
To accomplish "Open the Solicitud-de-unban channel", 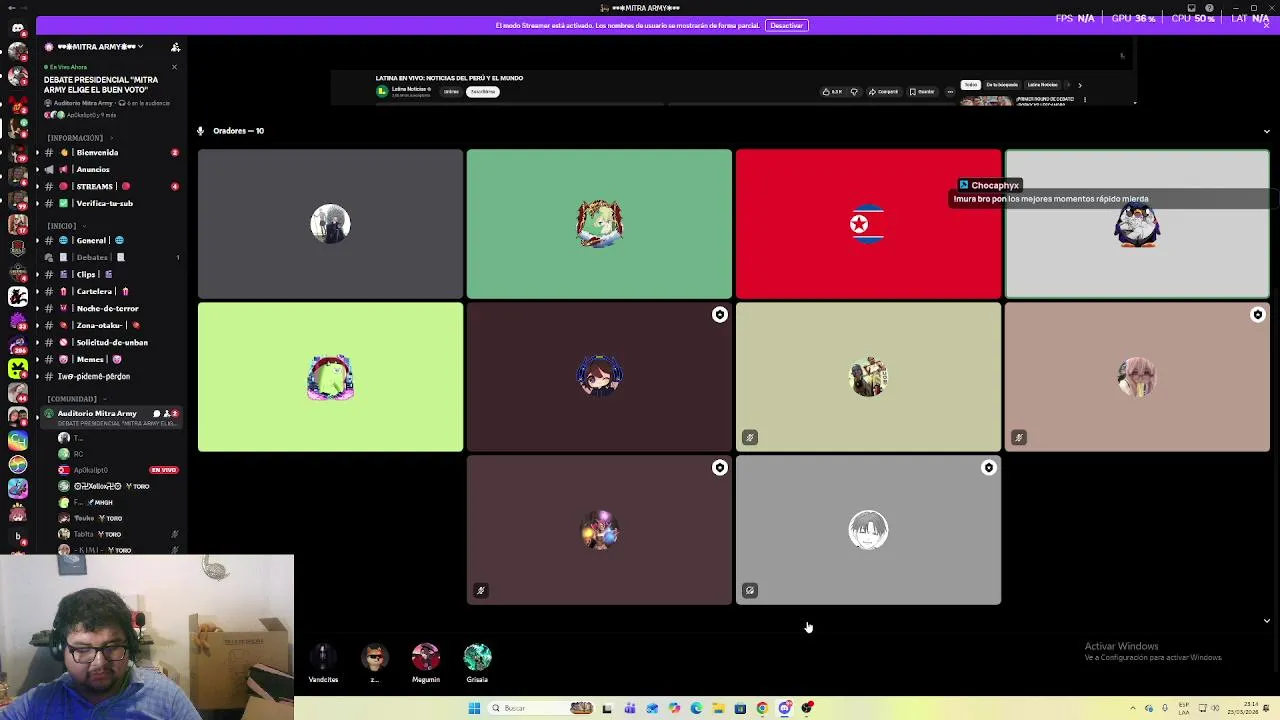I will 110,343.
